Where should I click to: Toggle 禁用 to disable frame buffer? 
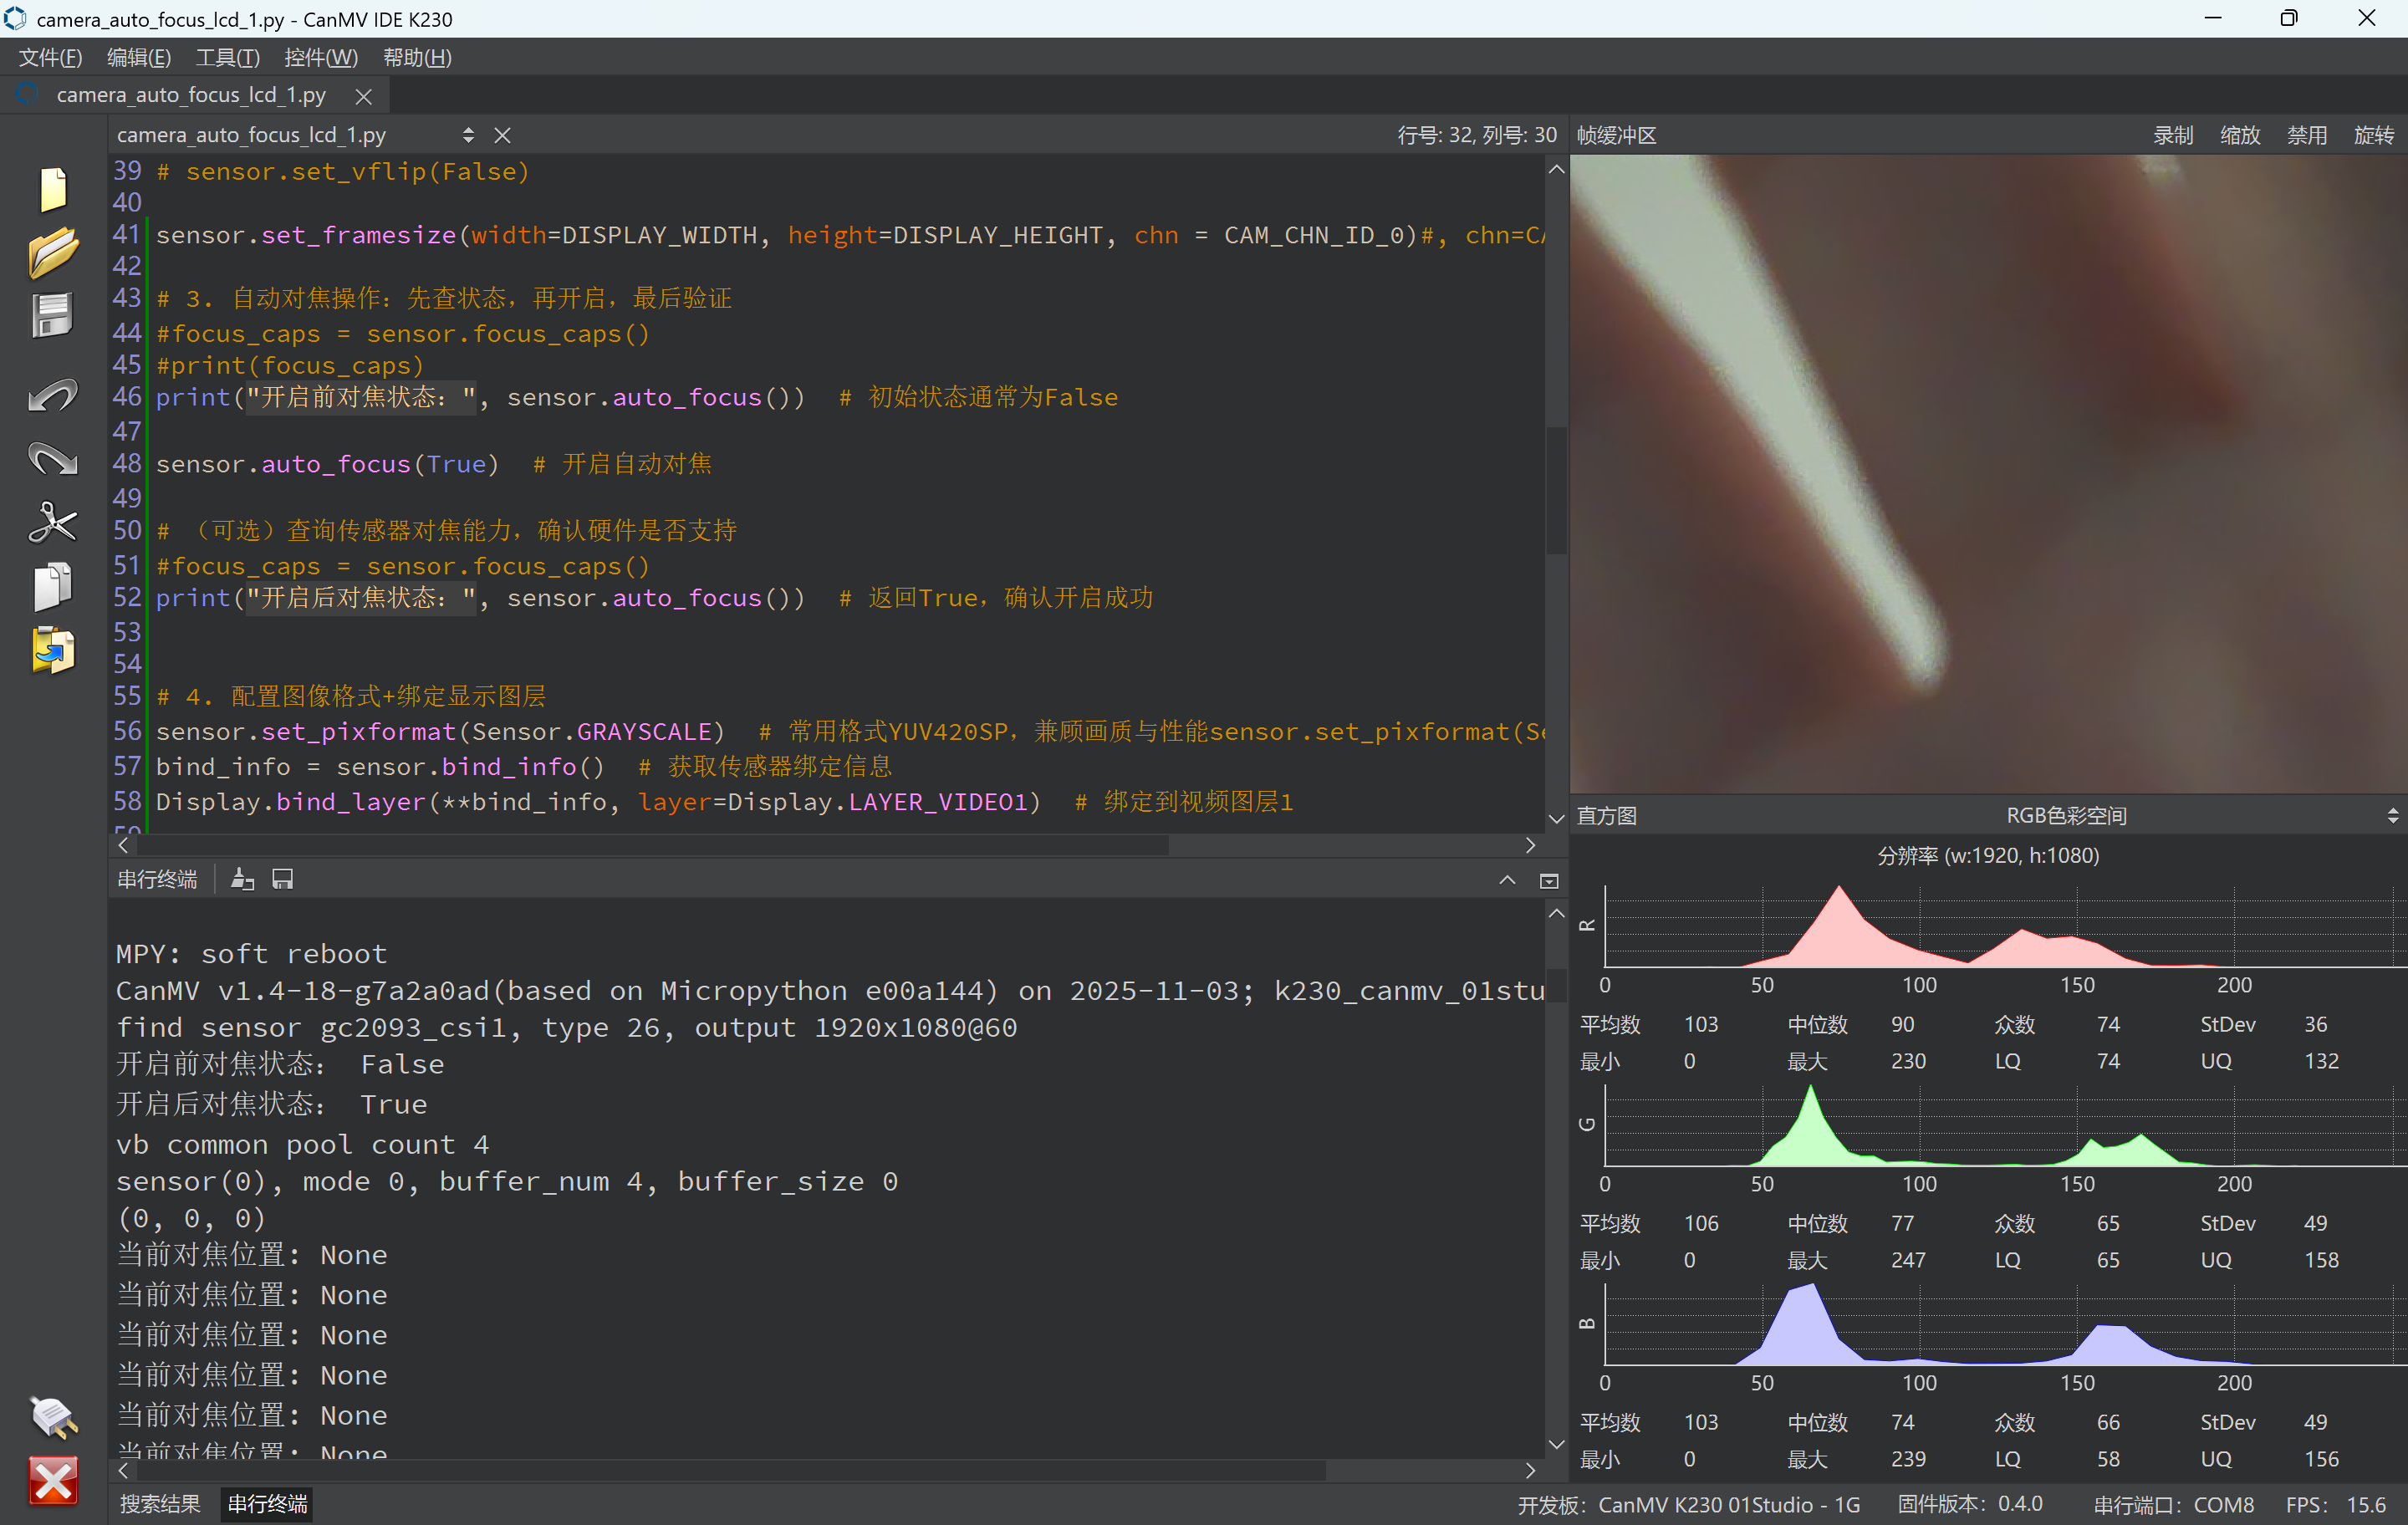click(x=2306, y=136)
